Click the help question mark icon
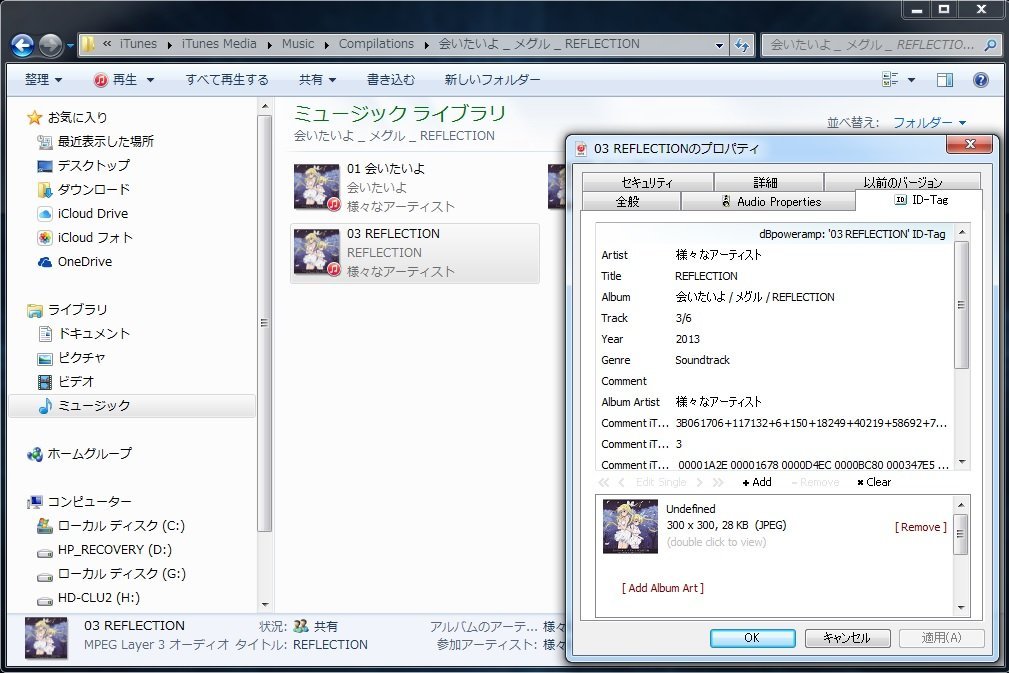1009x673 pixels. (x=981, y=80)
